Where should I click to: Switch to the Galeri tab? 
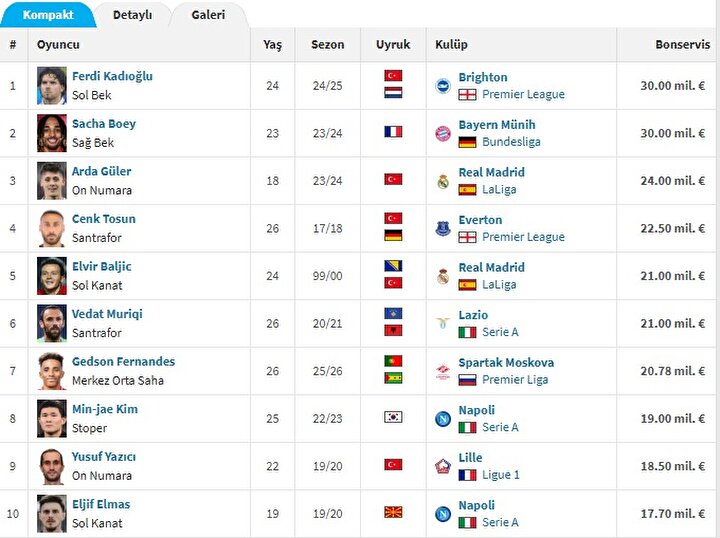208,15
